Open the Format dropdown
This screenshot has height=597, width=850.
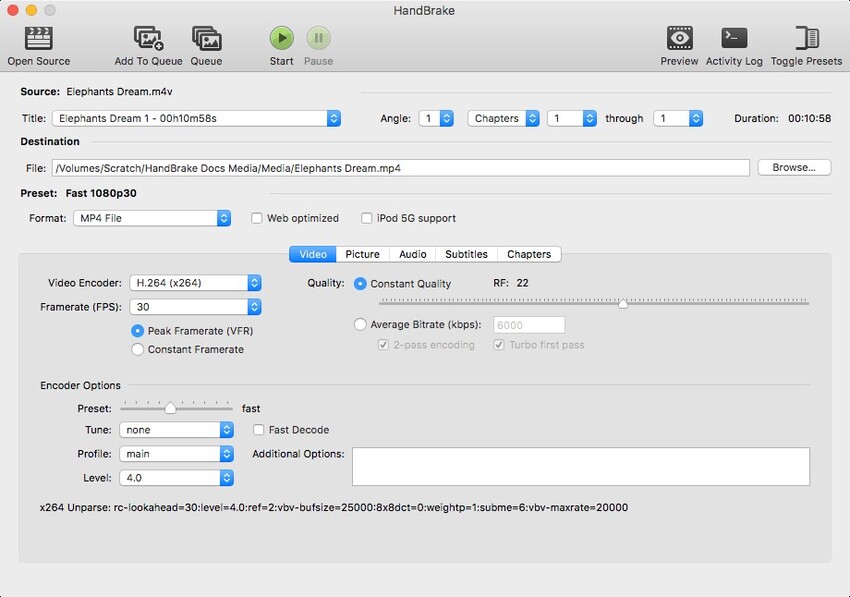point(152,218)
